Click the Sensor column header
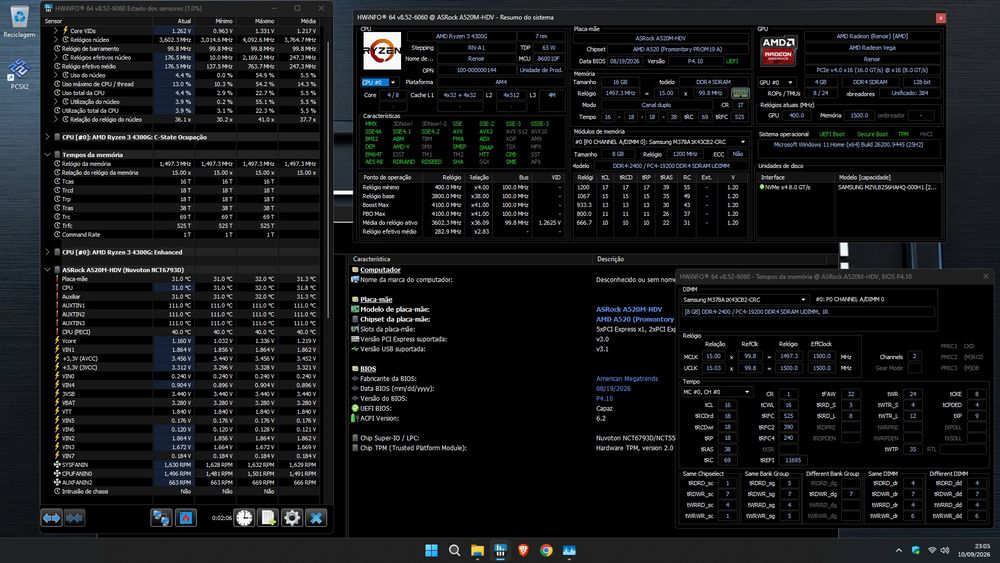 54,21
